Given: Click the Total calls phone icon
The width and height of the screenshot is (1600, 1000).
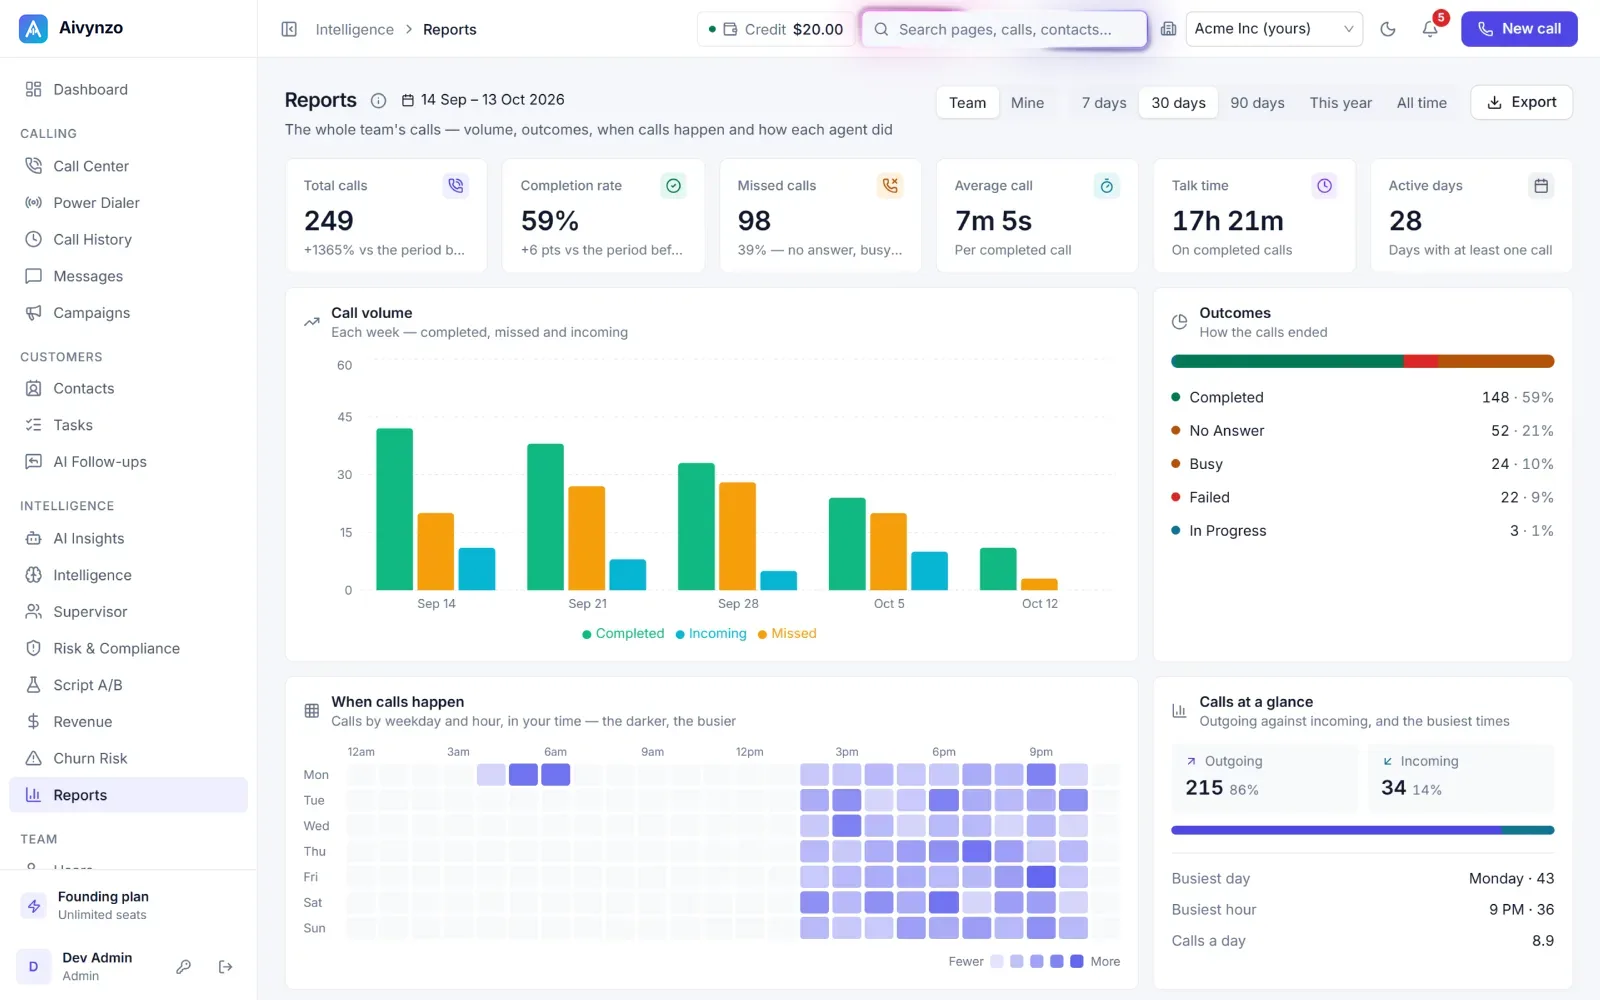Looking at the screenshot, I should click(x=456, y=185).
